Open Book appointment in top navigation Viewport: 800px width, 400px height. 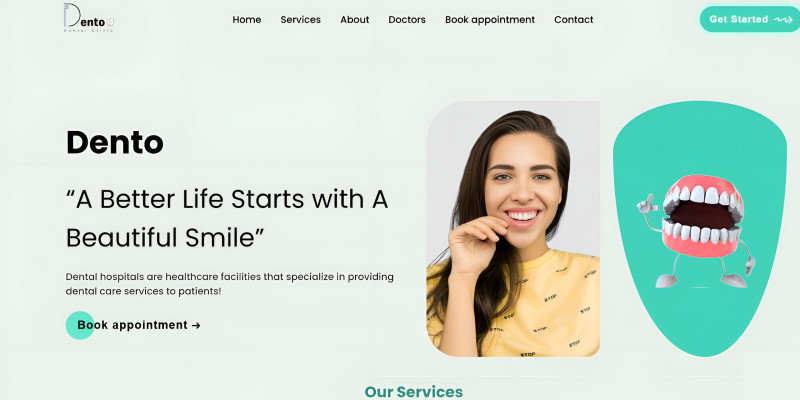coord(490,20)
